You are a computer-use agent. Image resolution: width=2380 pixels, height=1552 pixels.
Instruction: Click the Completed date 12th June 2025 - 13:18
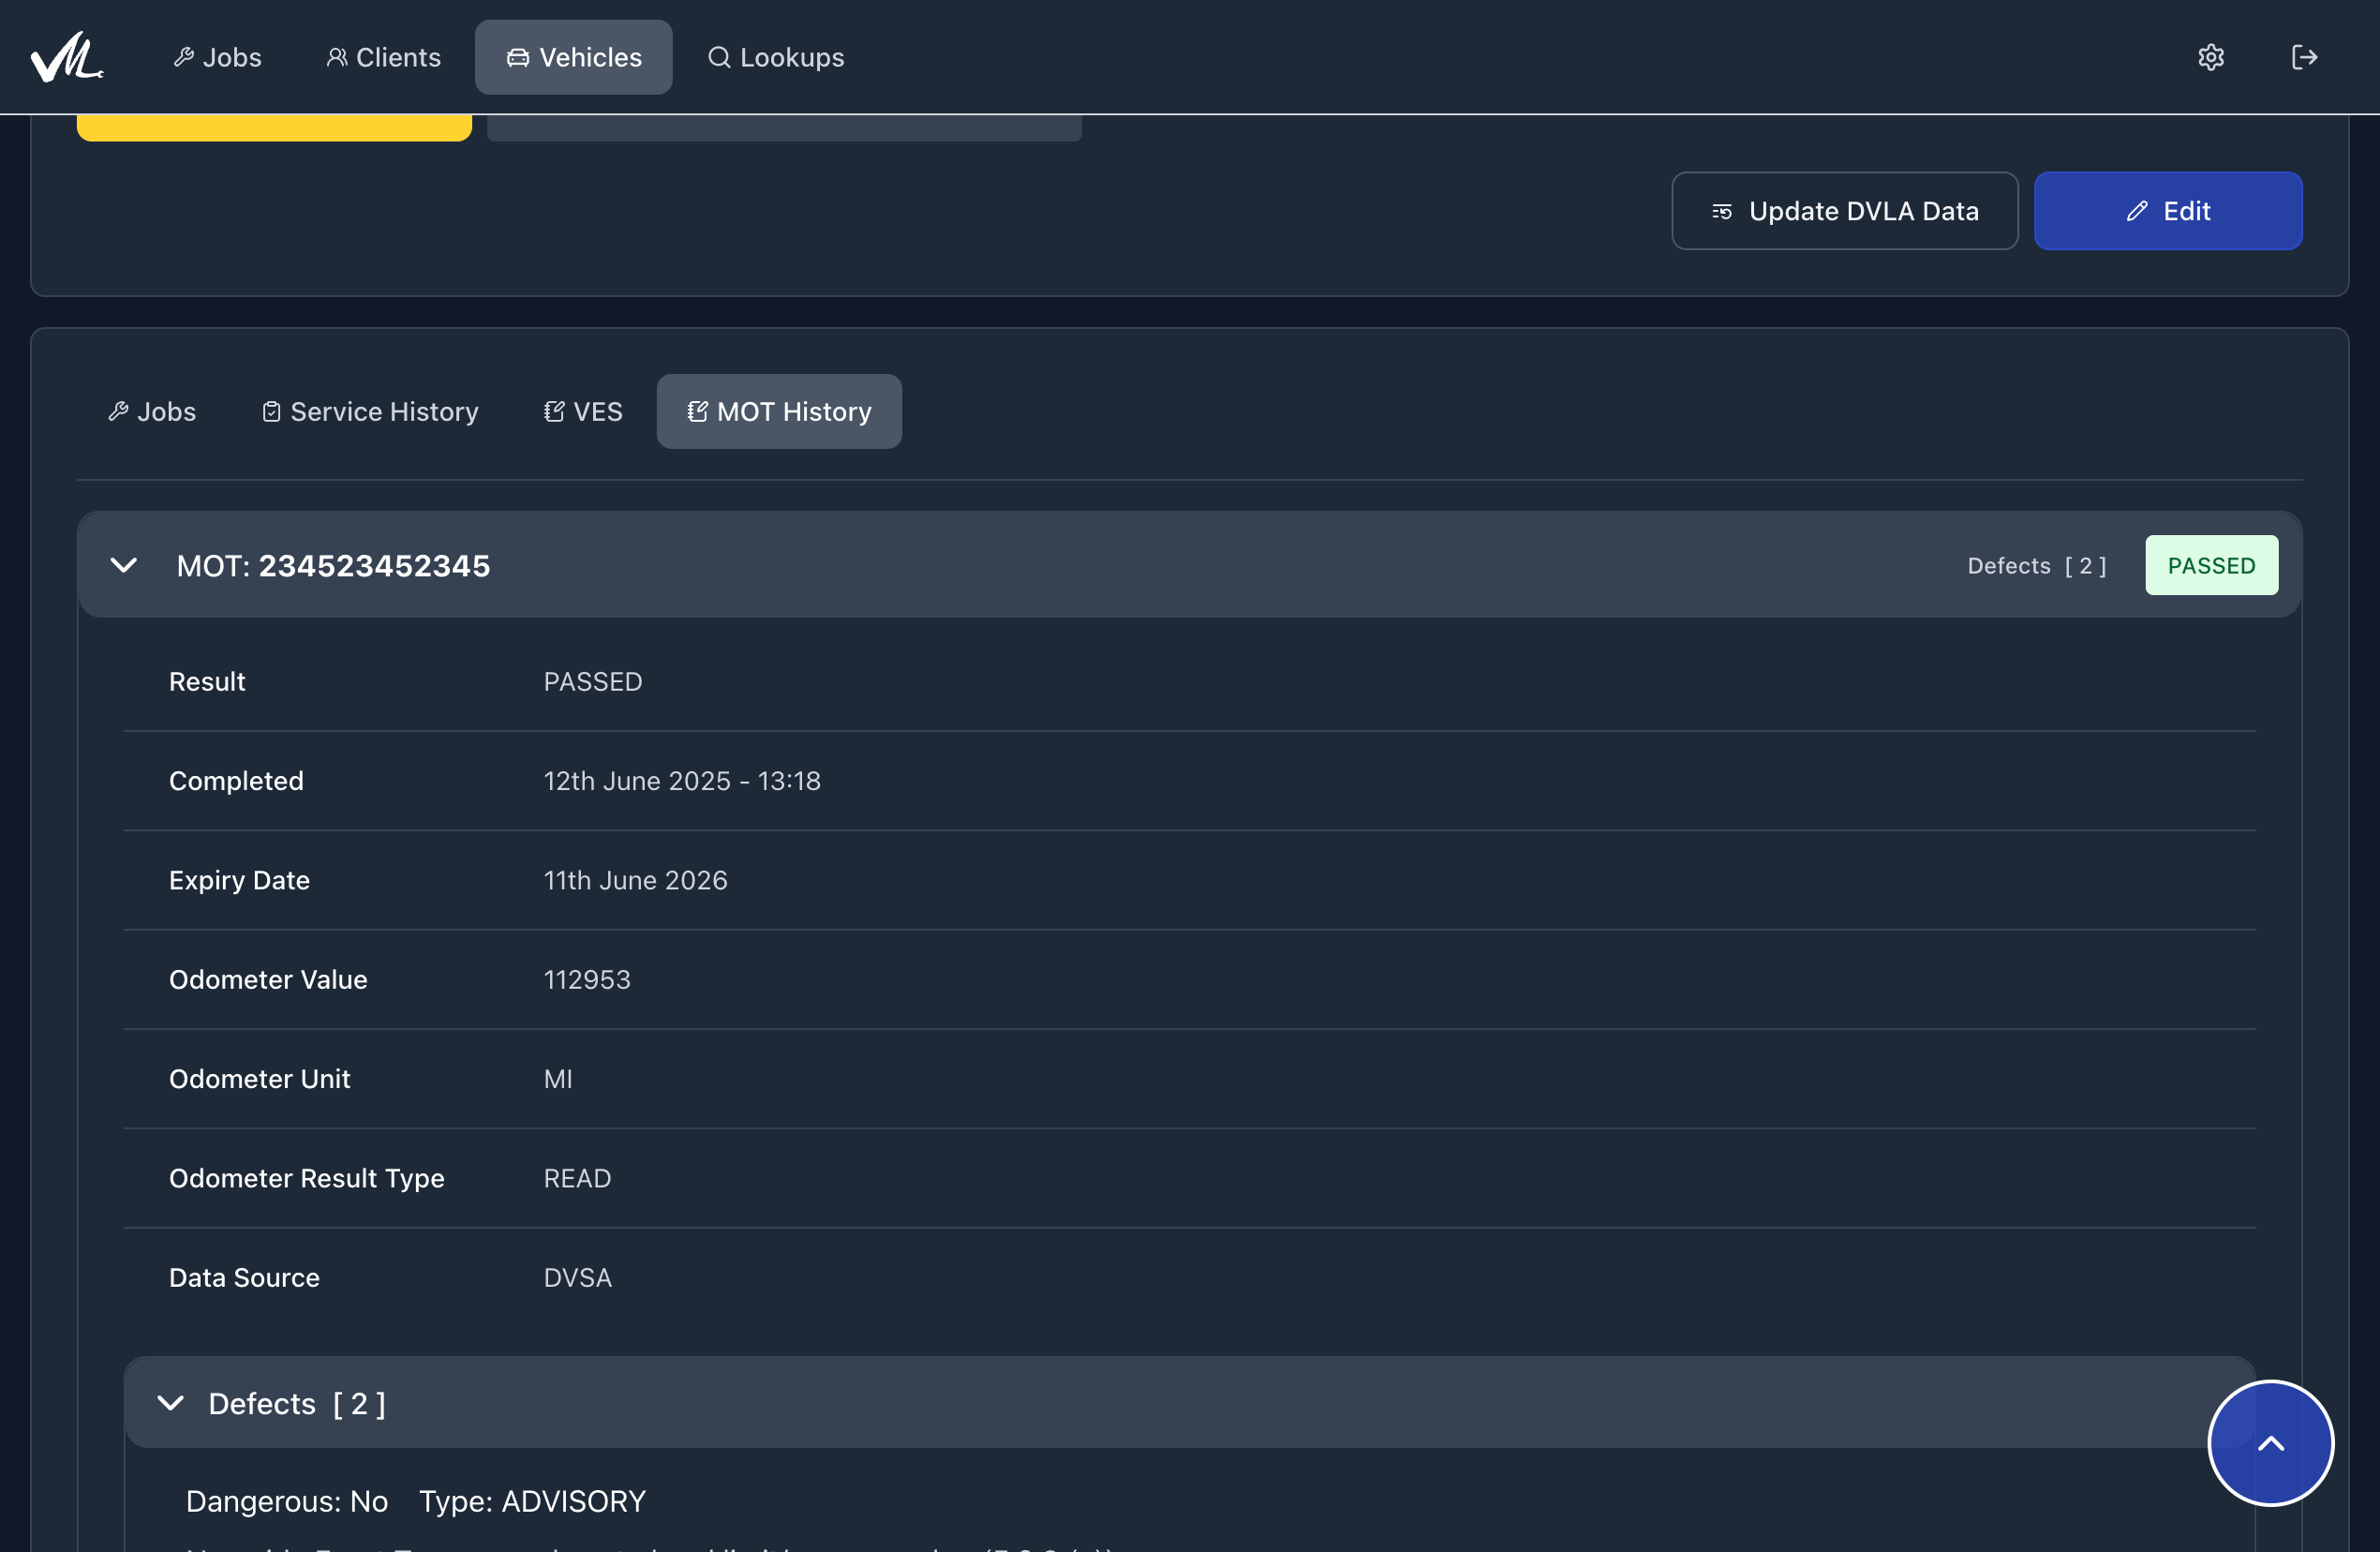pyautogui.click(x=682, y=781)
